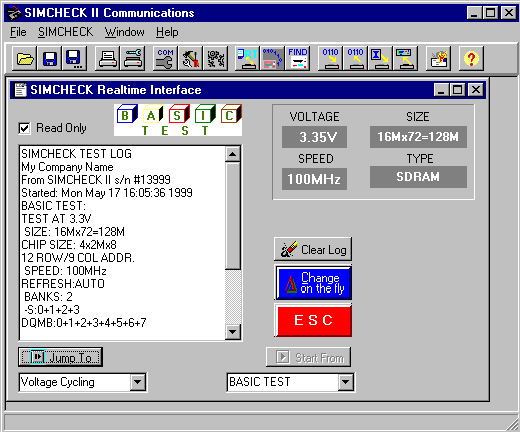The image size is (520, 432).
Task: Click the log scrollbar down arrow
Action: (233, 332)
